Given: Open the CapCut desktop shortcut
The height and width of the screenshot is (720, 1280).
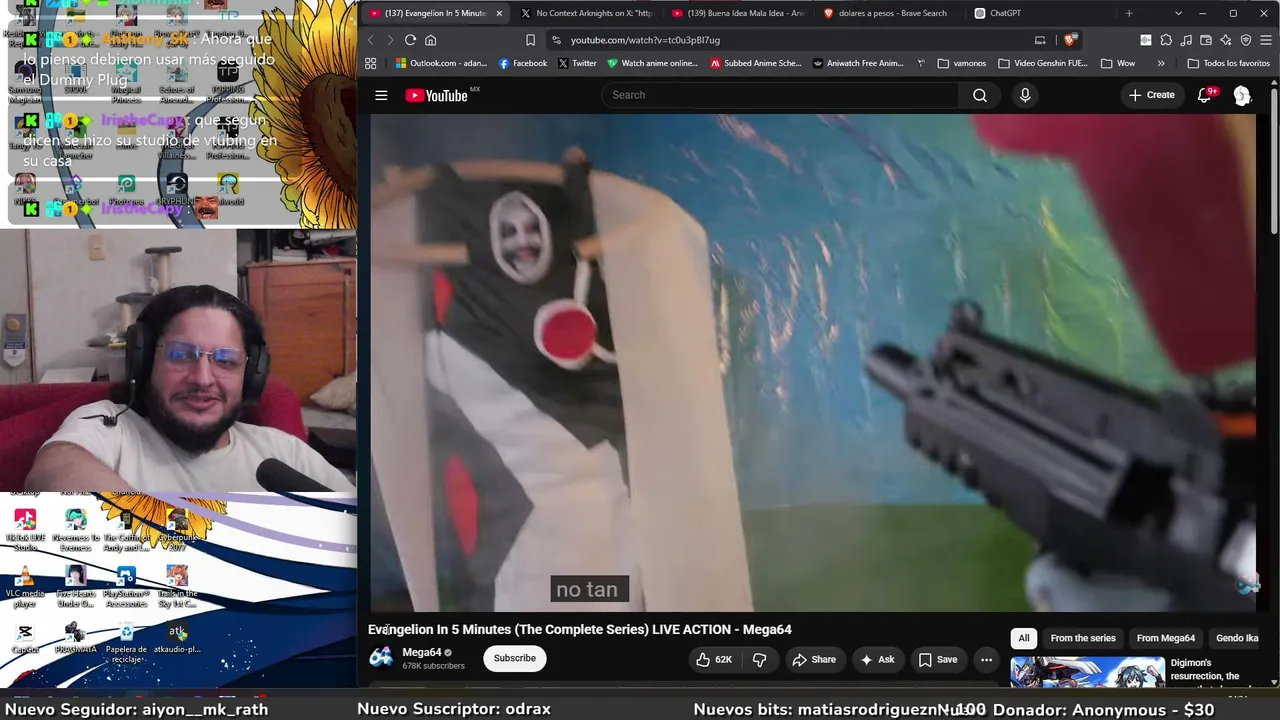Looking at the screenshot, I should [25, 638].
